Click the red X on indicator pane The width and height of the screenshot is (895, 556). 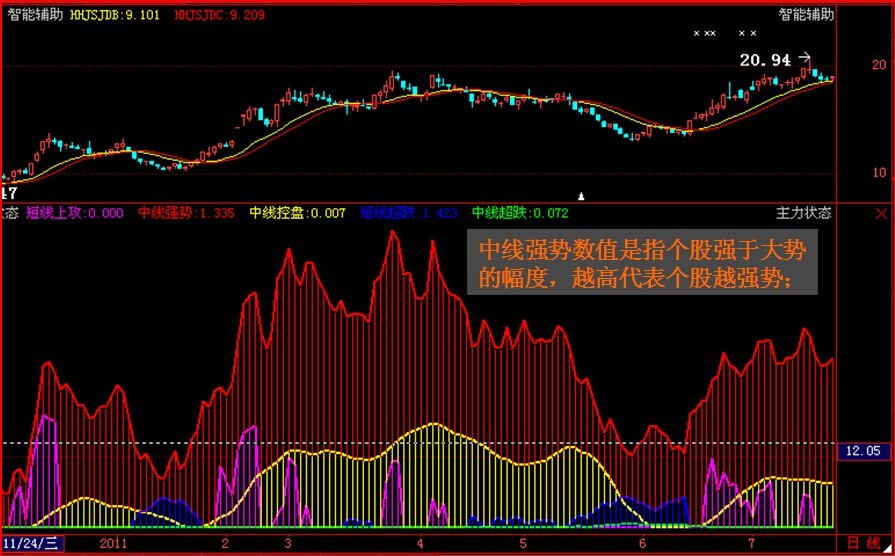click(x=881, y=213)
